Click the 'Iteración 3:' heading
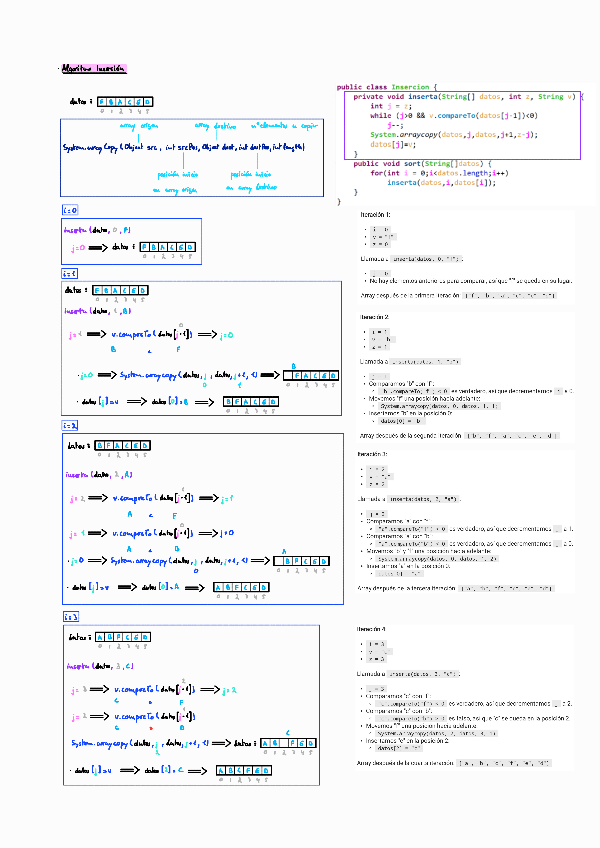The width and height of the screenshot is (600, 848). pyautogui.click(x=373, y=454)
